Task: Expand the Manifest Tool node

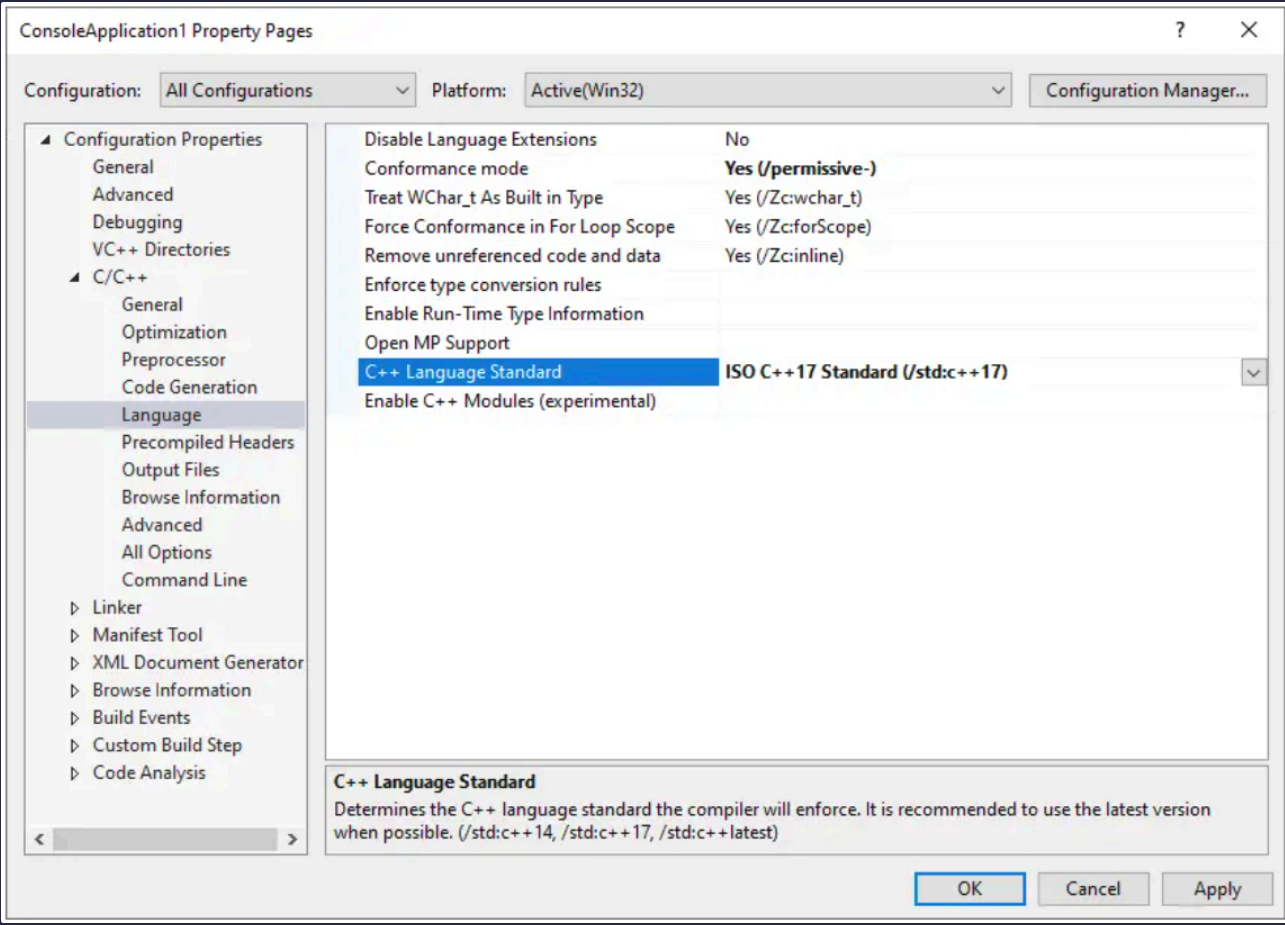Action: [75, 635]
